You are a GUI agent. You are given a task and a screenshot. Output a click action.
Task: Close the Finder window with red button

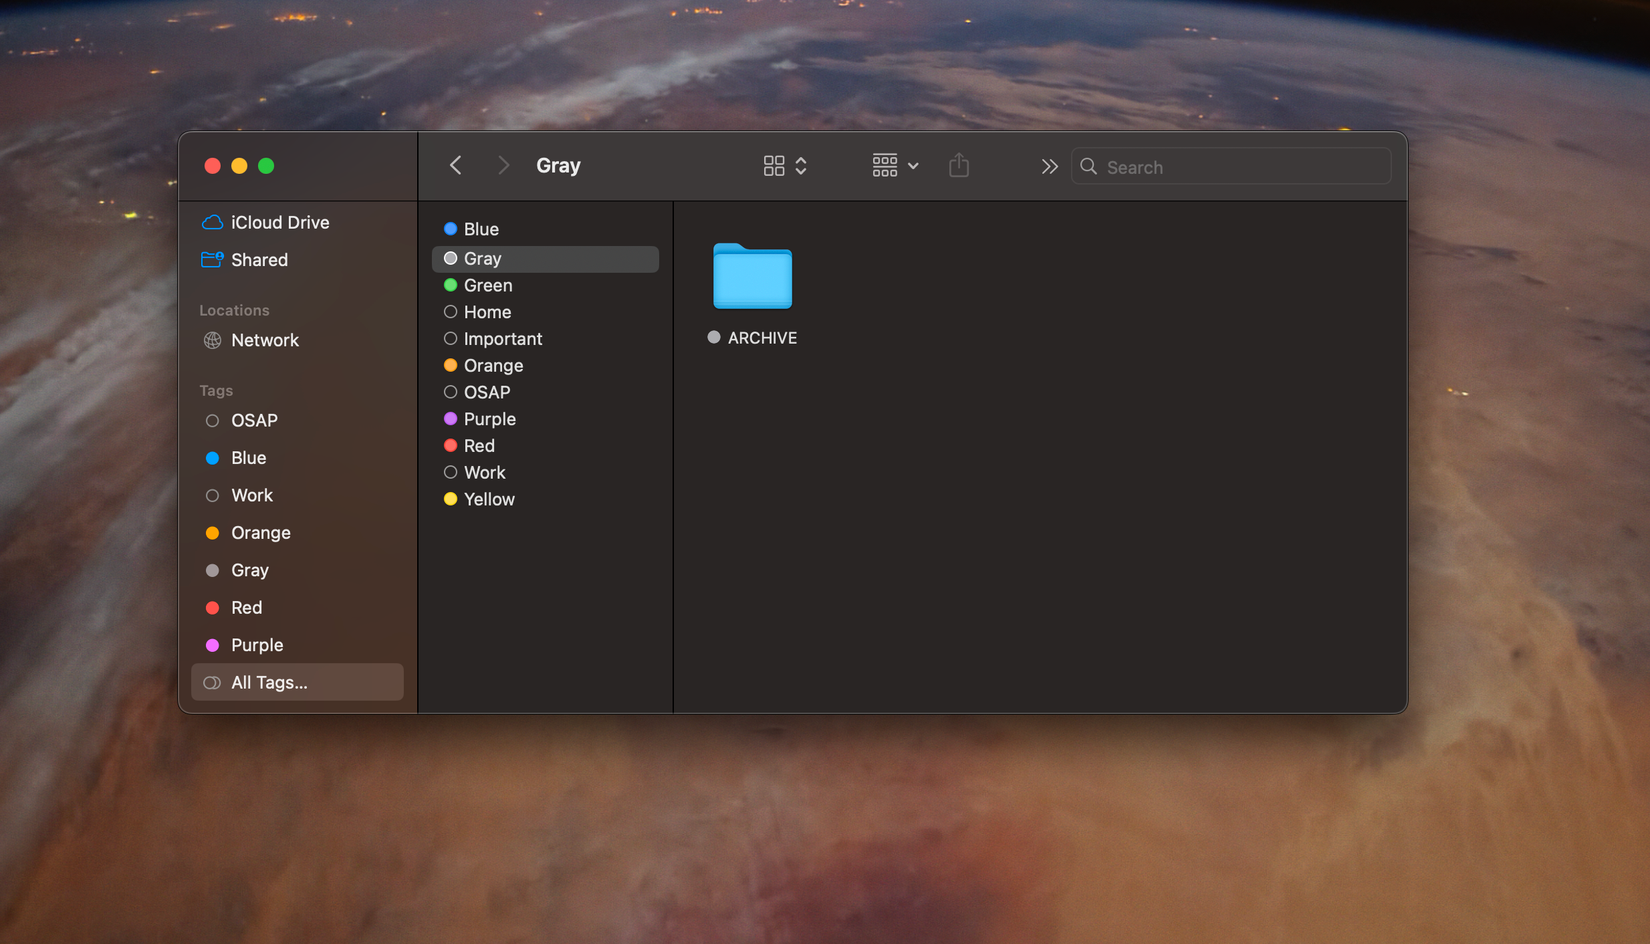pos(212,166)
